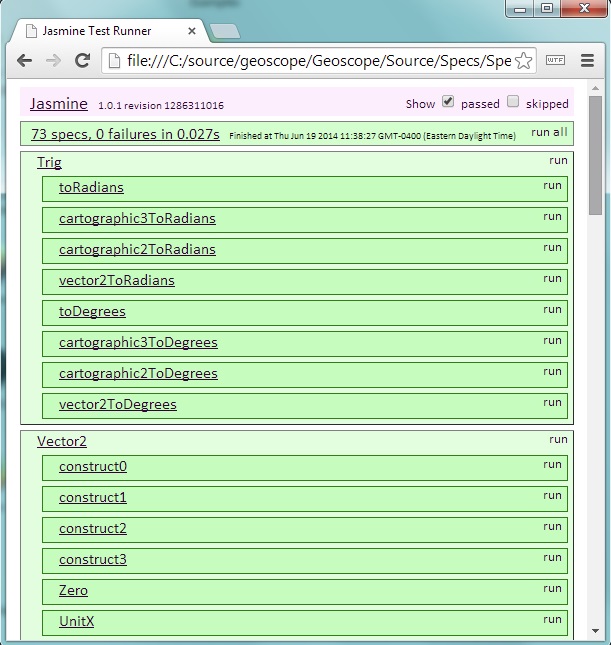Click run all specs
611x645 pixels.
click(549, 132)
